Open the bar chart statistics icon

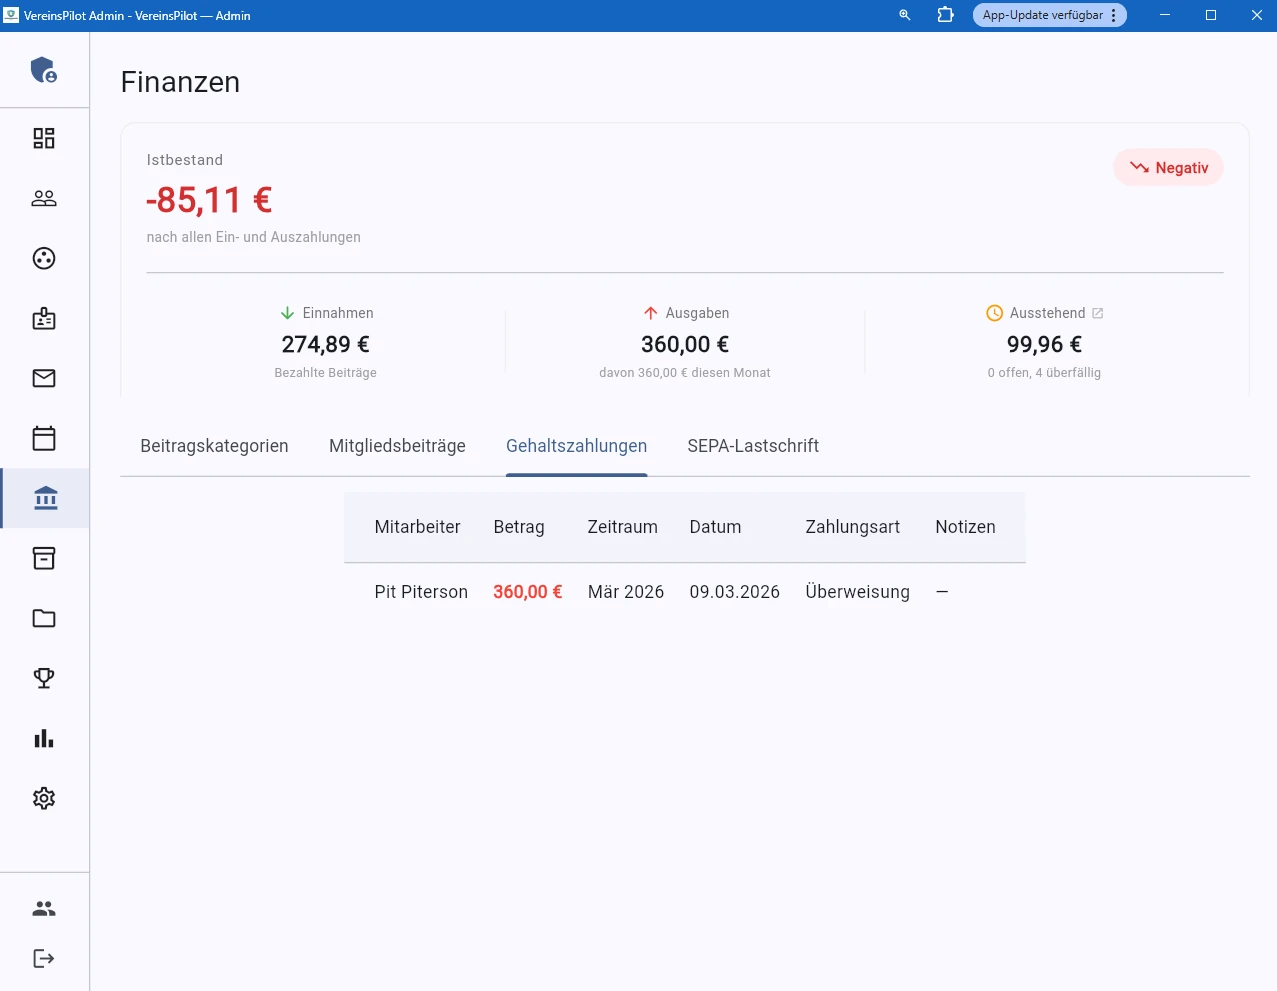click(x=43, y=738)
